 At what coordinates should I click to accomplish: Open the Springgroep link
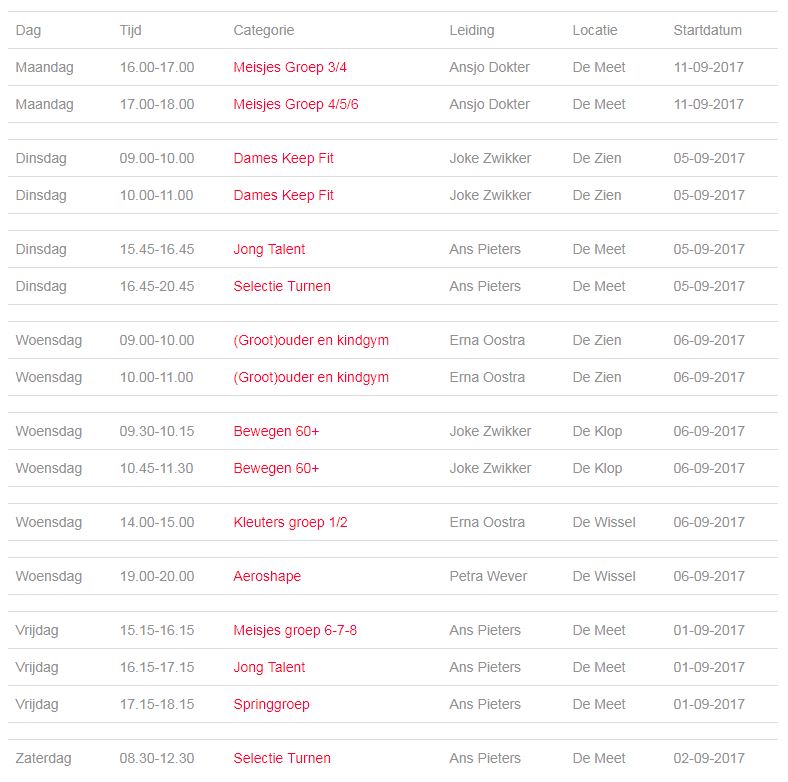coord(271,705)
